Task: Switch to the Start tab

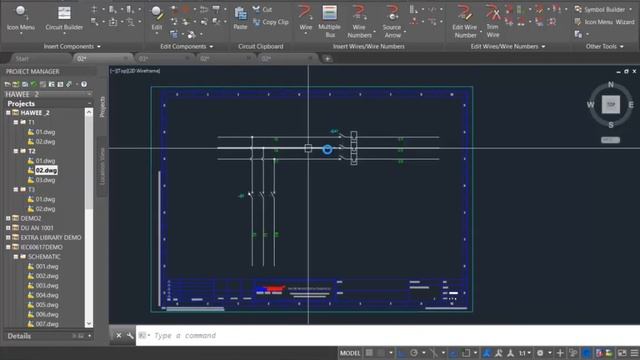Action: tap(22, 59)
